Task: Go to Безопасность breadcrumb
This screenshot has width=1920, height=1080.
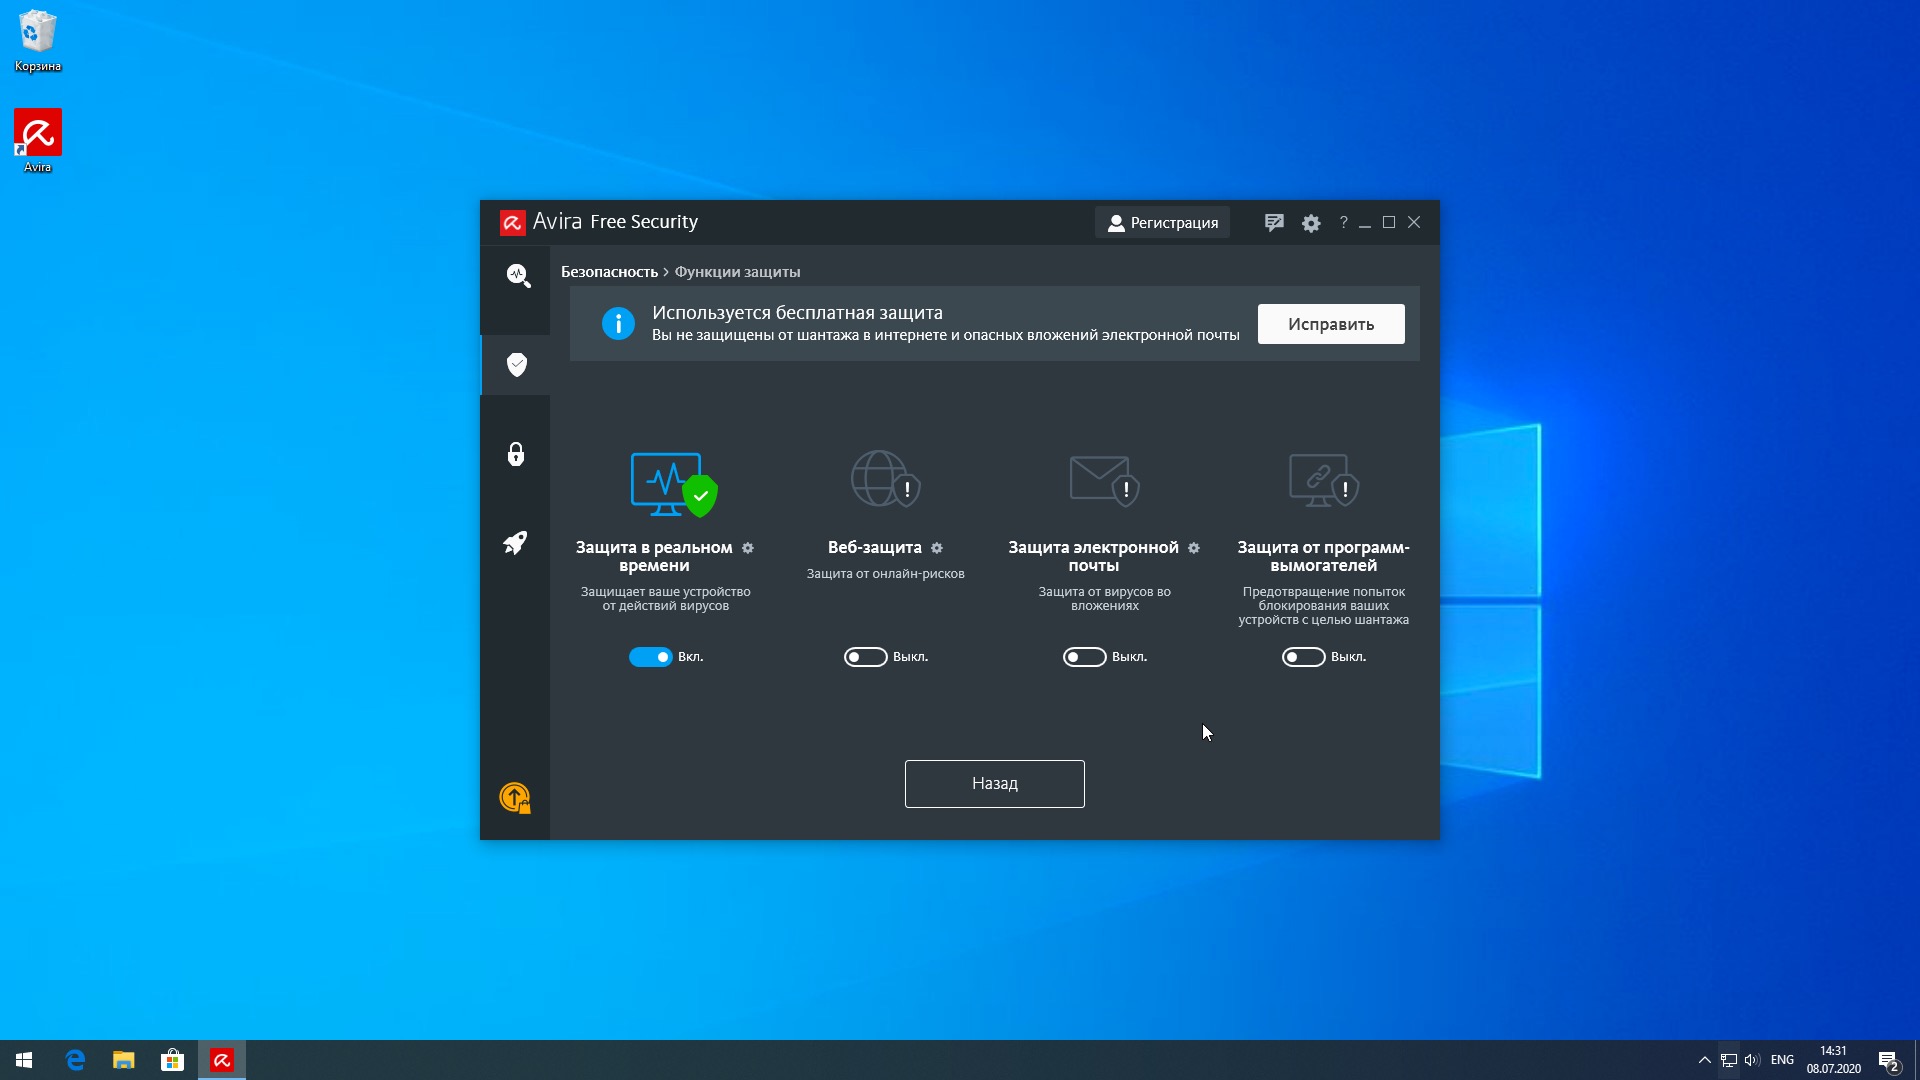Action: [x=609, y=272]
